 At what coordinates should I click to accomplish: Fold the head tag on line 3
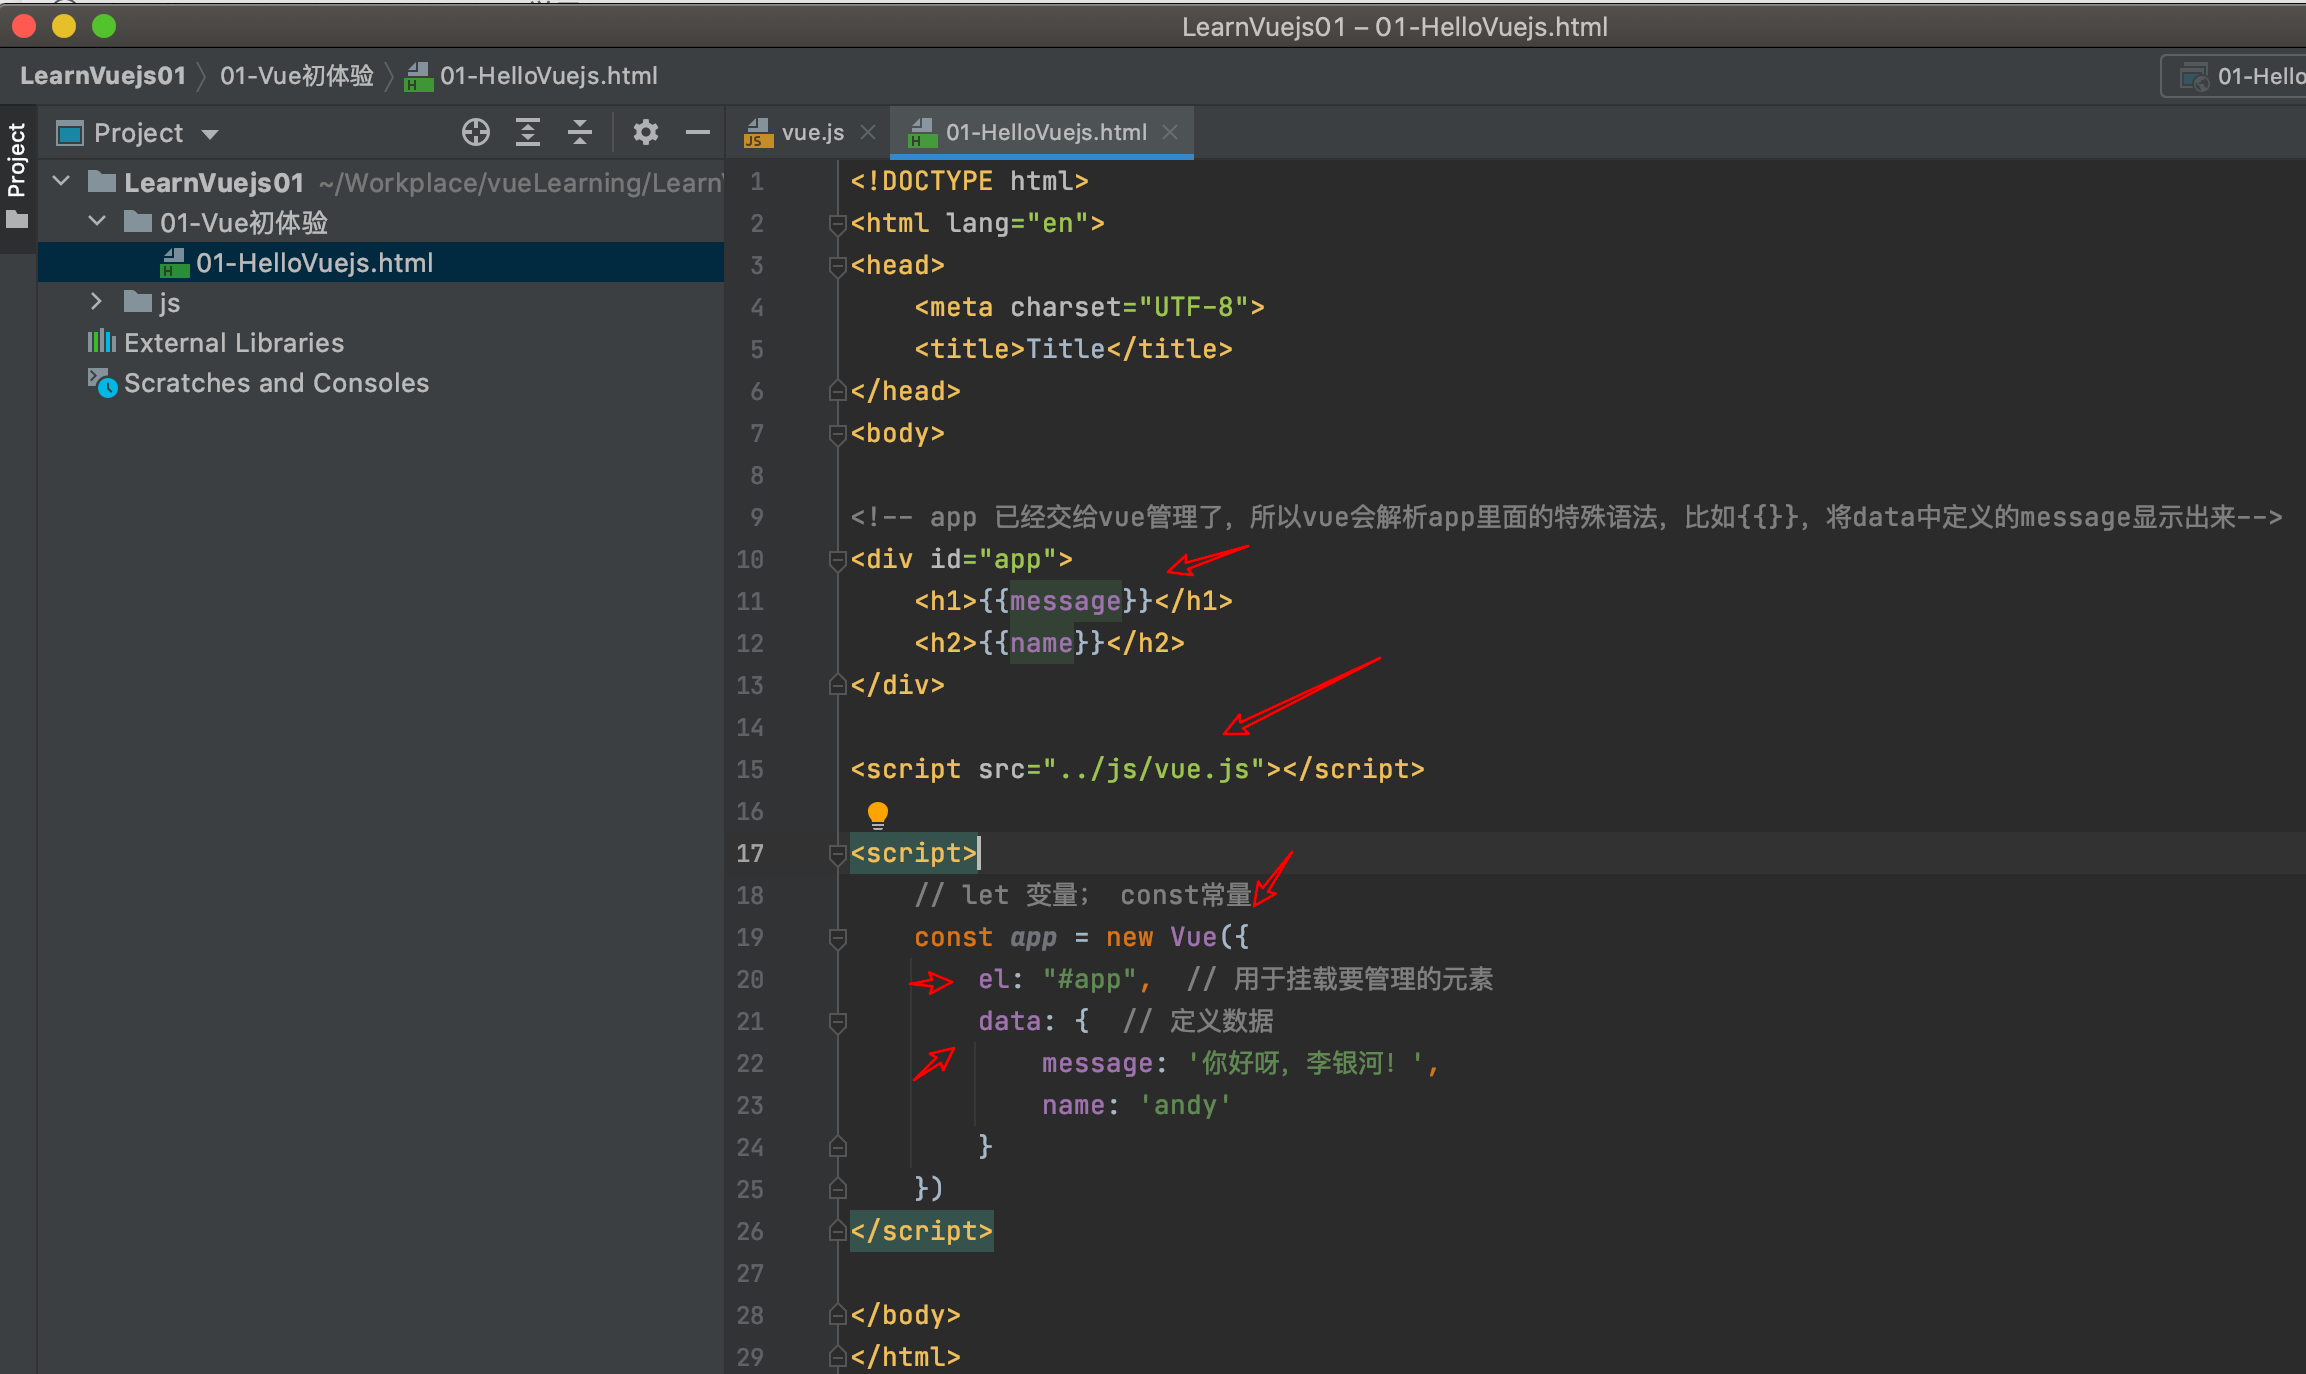(837, 266)
